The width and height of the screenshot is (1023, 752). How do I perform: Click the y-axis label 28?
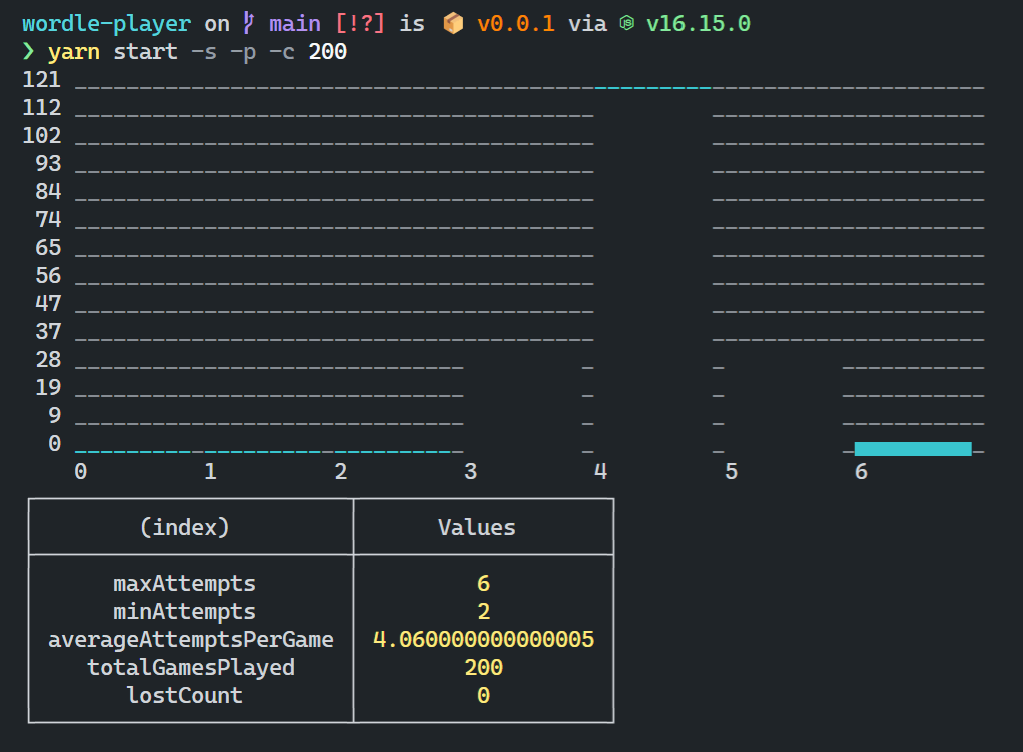48,360
